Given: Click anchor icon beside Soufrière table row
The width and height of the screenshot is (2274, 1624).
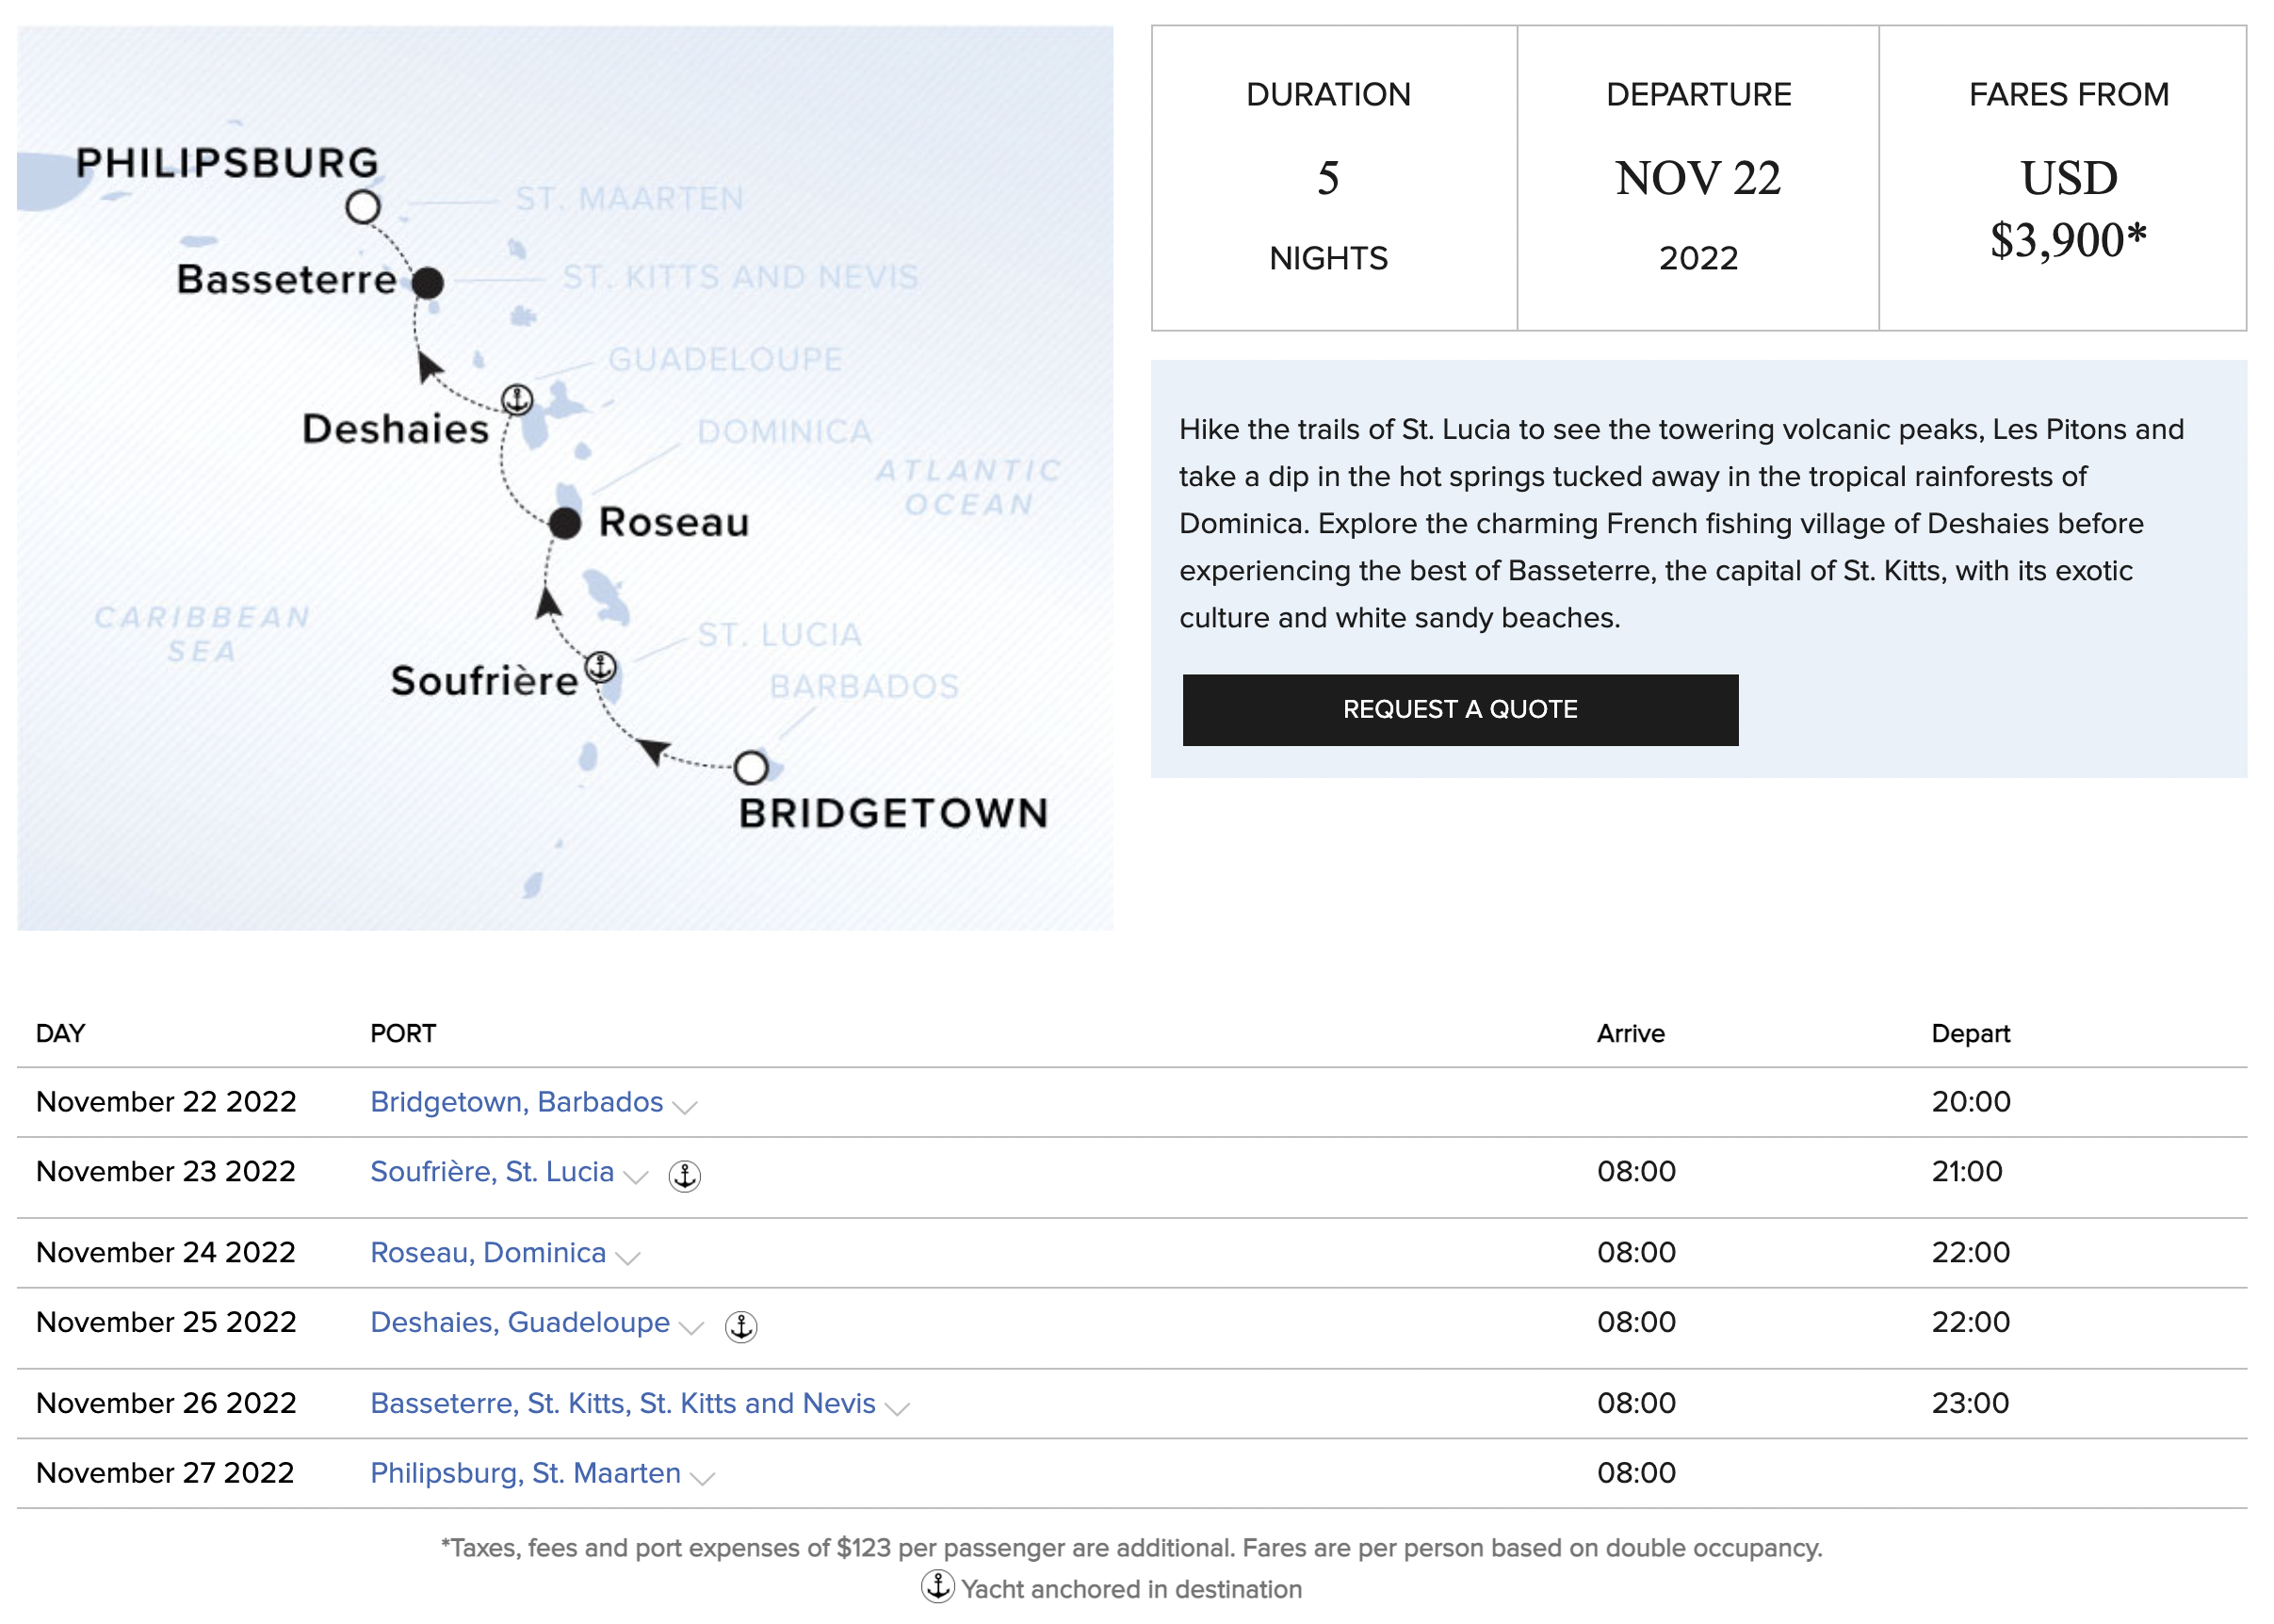Looking at the screenshot, I should click(684, 1175).
